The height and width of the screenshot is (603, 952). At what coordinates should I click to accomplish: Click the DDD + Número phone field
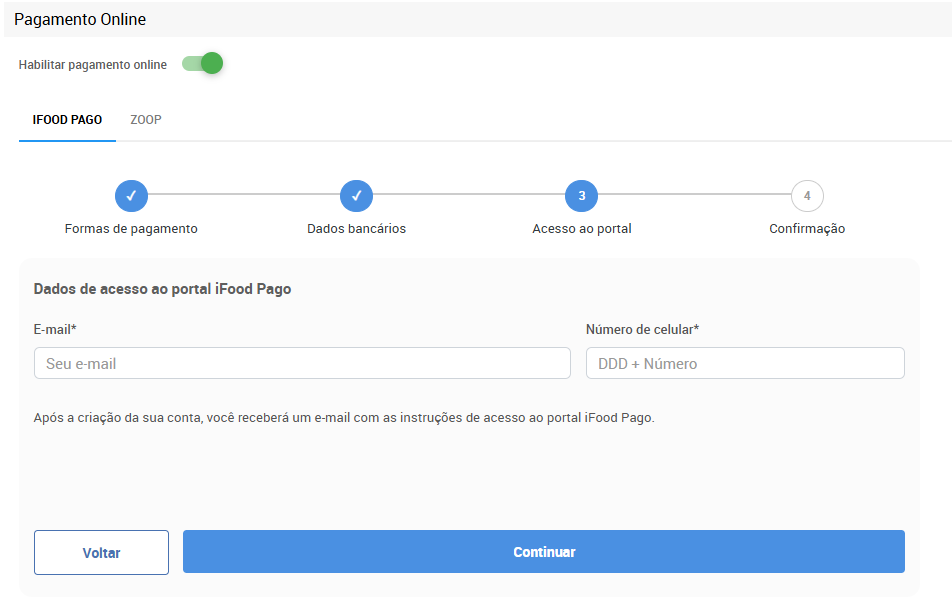pyautogui.click(x=745, y=364)
